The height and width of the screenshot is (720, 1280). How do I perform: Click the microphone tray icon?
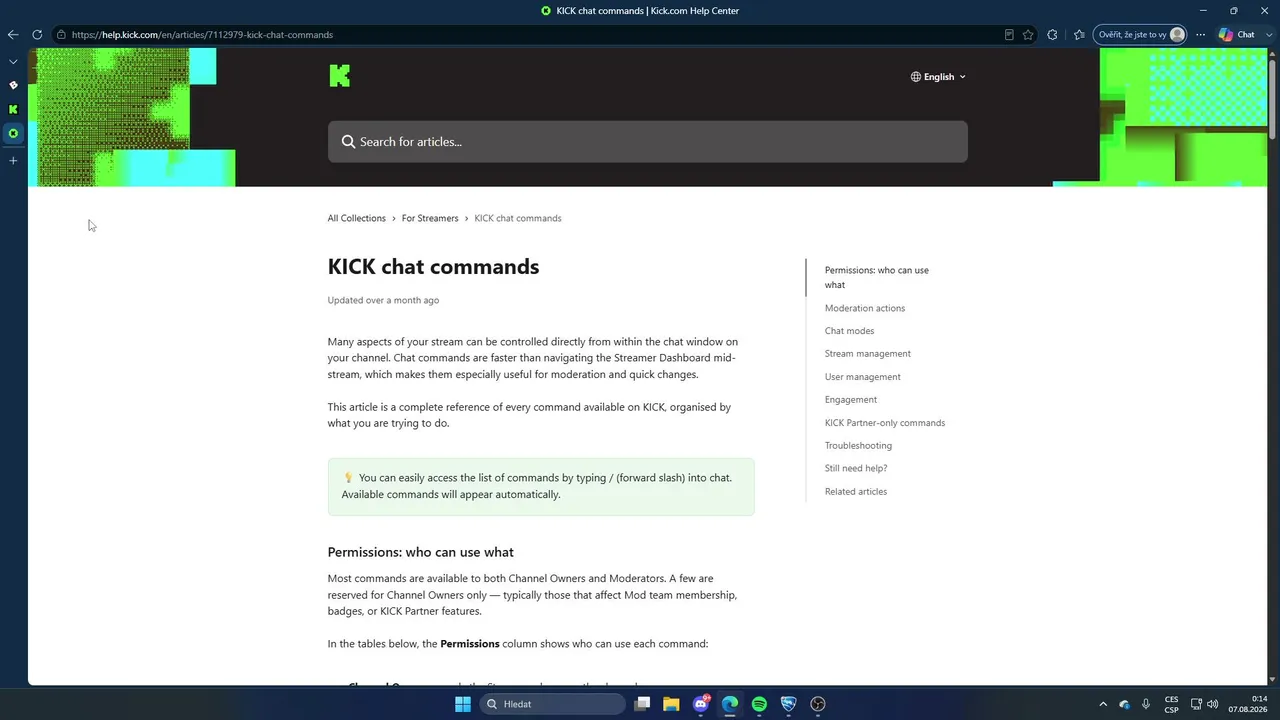[1145, 704]
